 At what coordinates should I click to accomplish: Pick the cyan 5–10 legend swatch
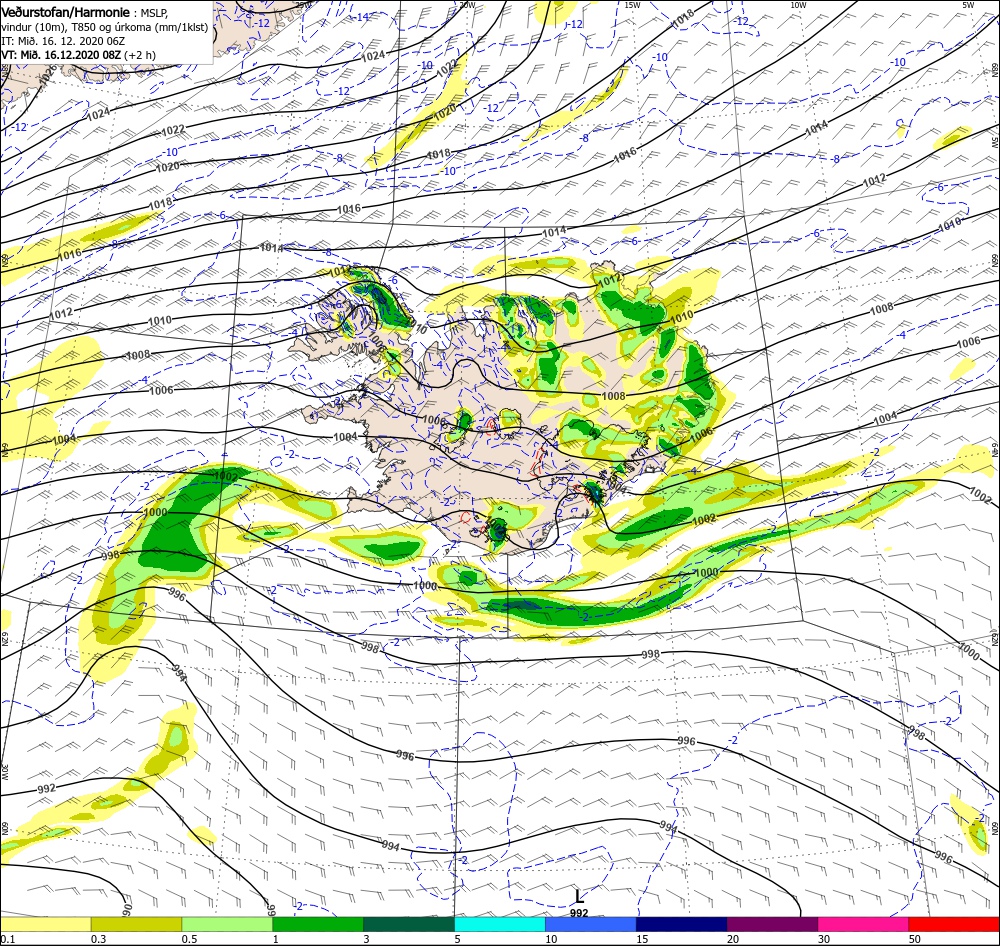[500, 924]
